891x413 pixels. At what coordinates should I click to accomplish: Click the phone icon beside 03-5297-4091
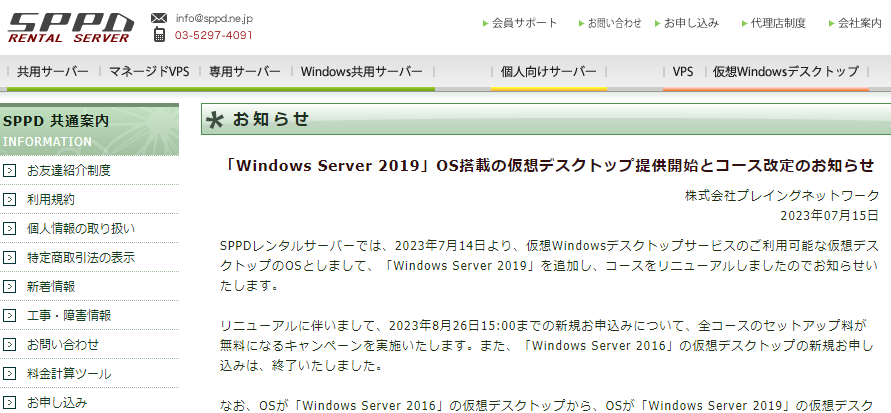[160, 35]
